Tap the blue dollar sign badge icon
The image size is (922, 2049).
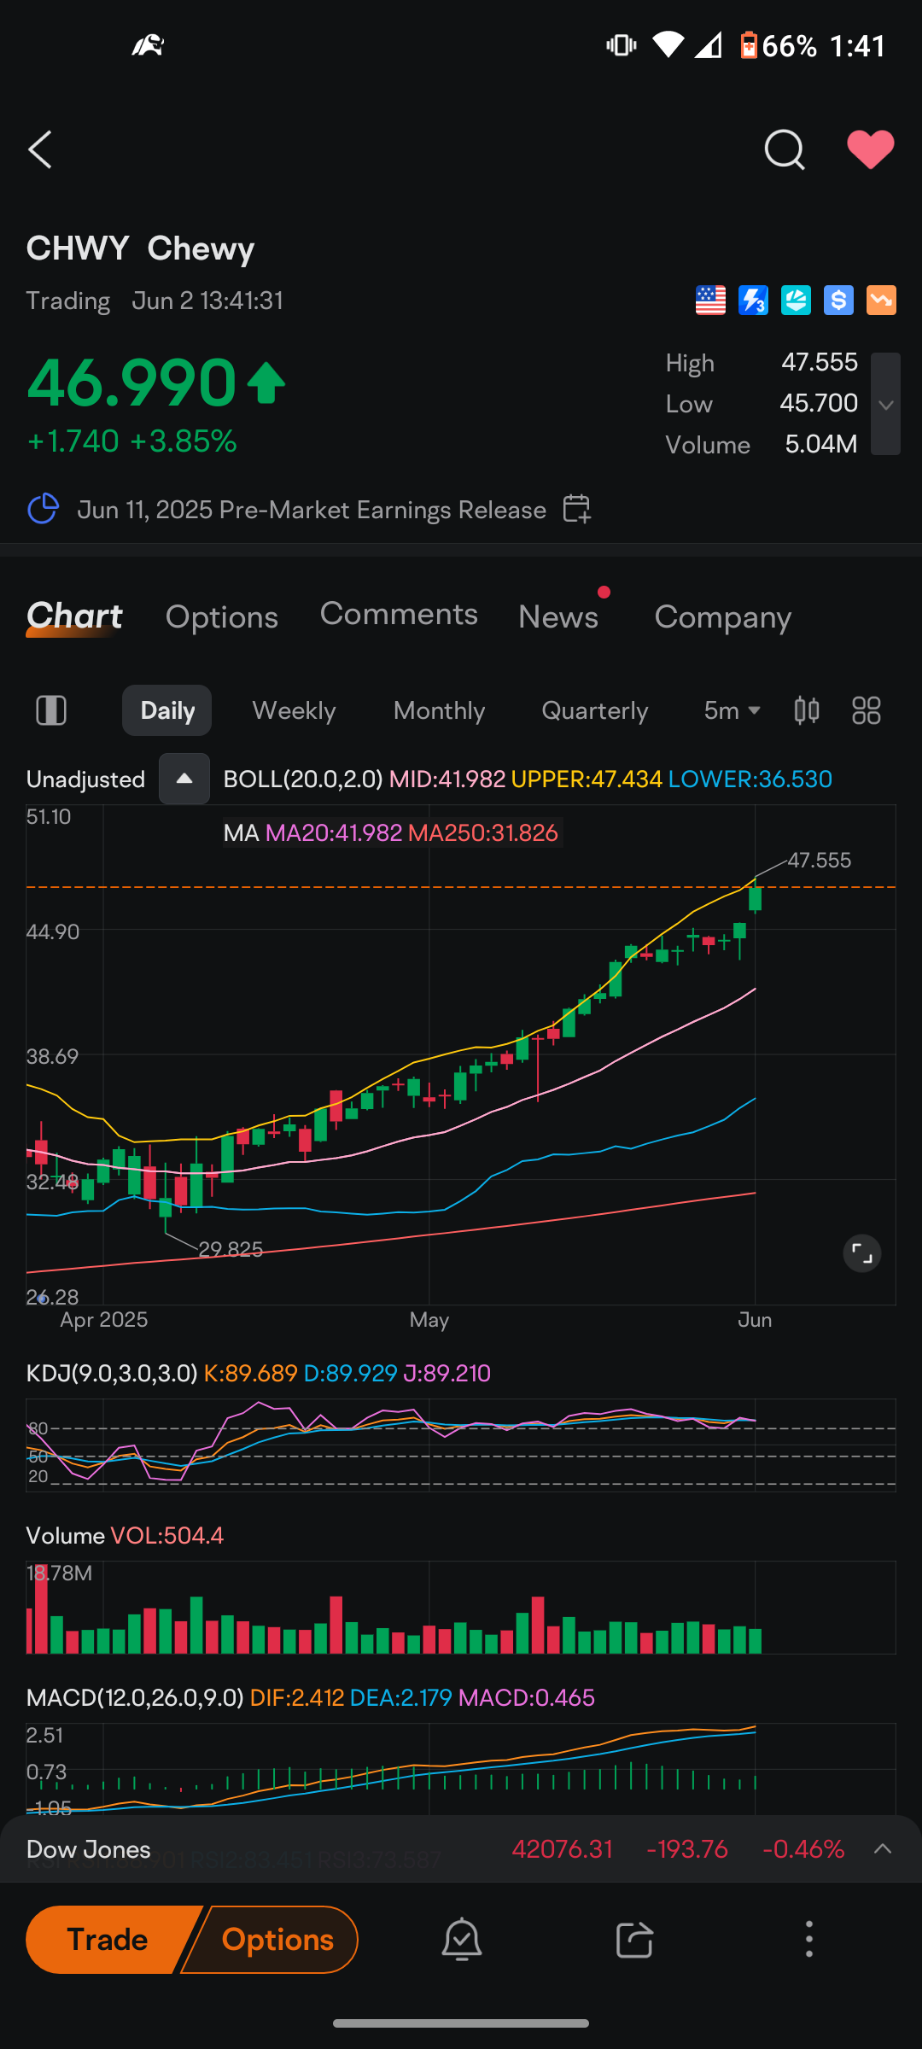tap(839, 300)
